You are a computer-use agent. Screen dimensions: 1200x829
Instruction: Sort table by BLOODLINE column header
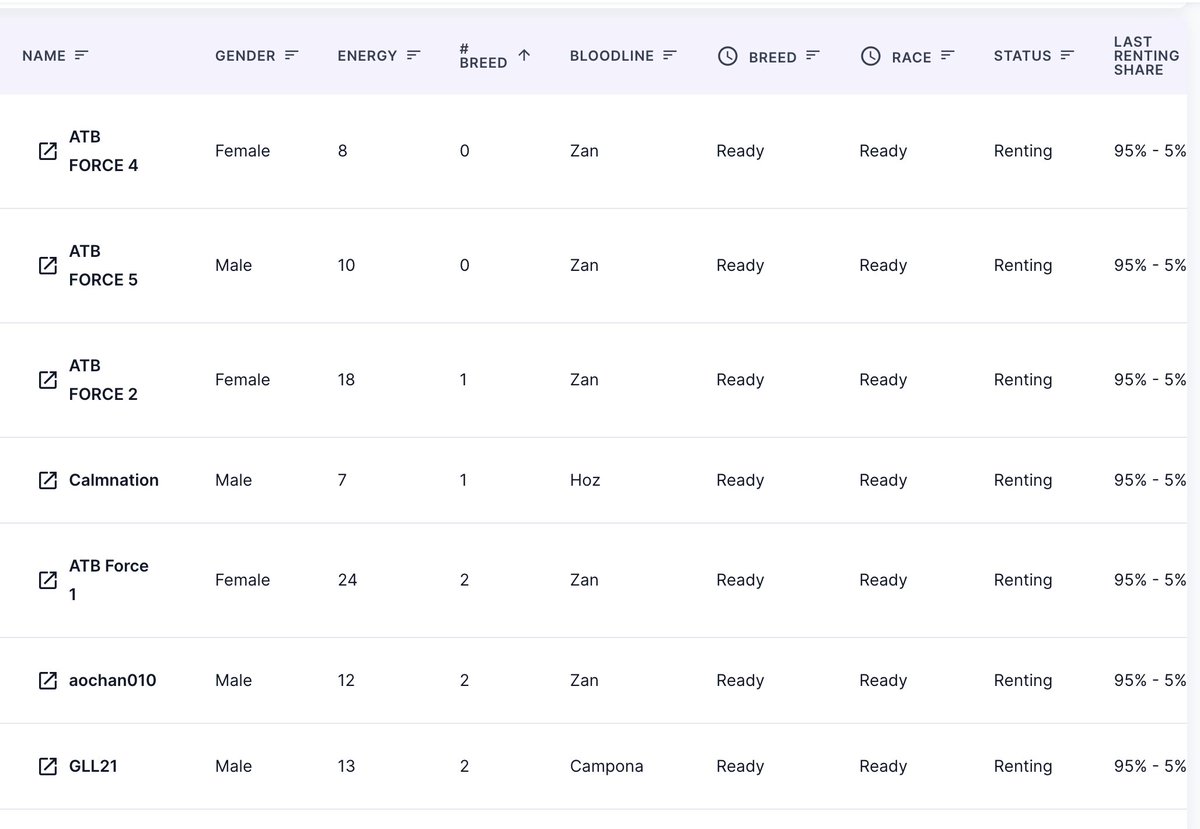click(612, 56)
